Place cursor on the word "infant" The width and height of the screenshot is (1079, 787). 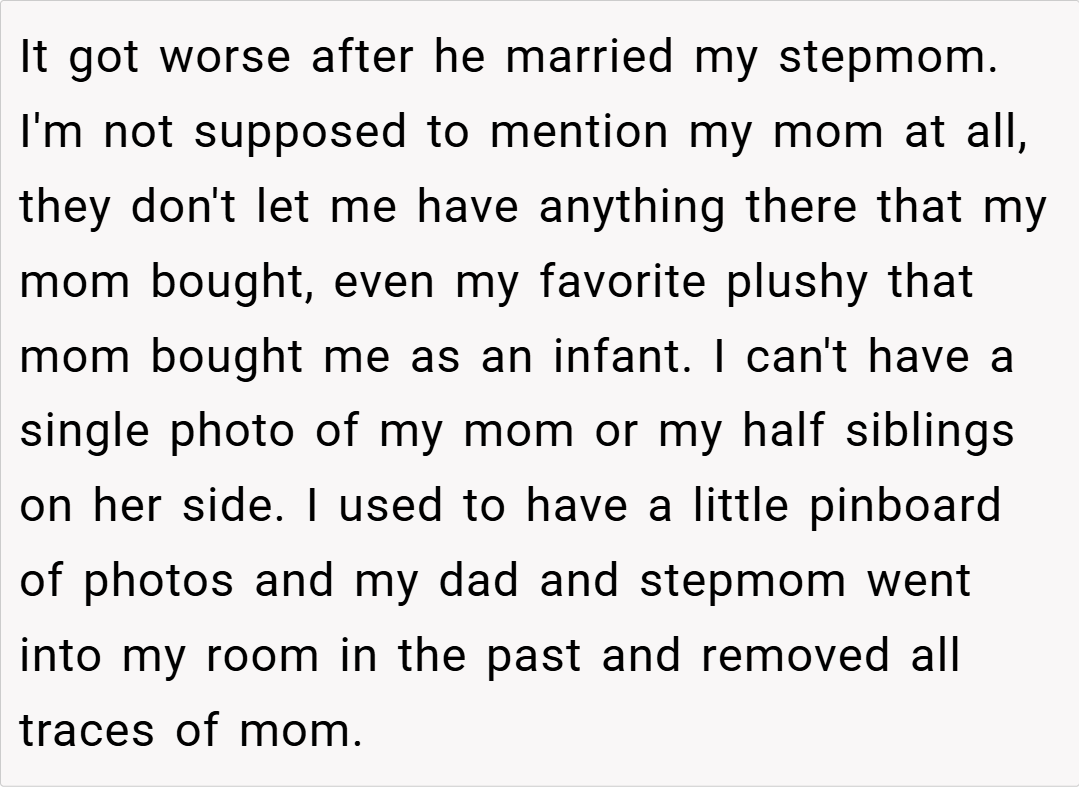click(622, 357)
